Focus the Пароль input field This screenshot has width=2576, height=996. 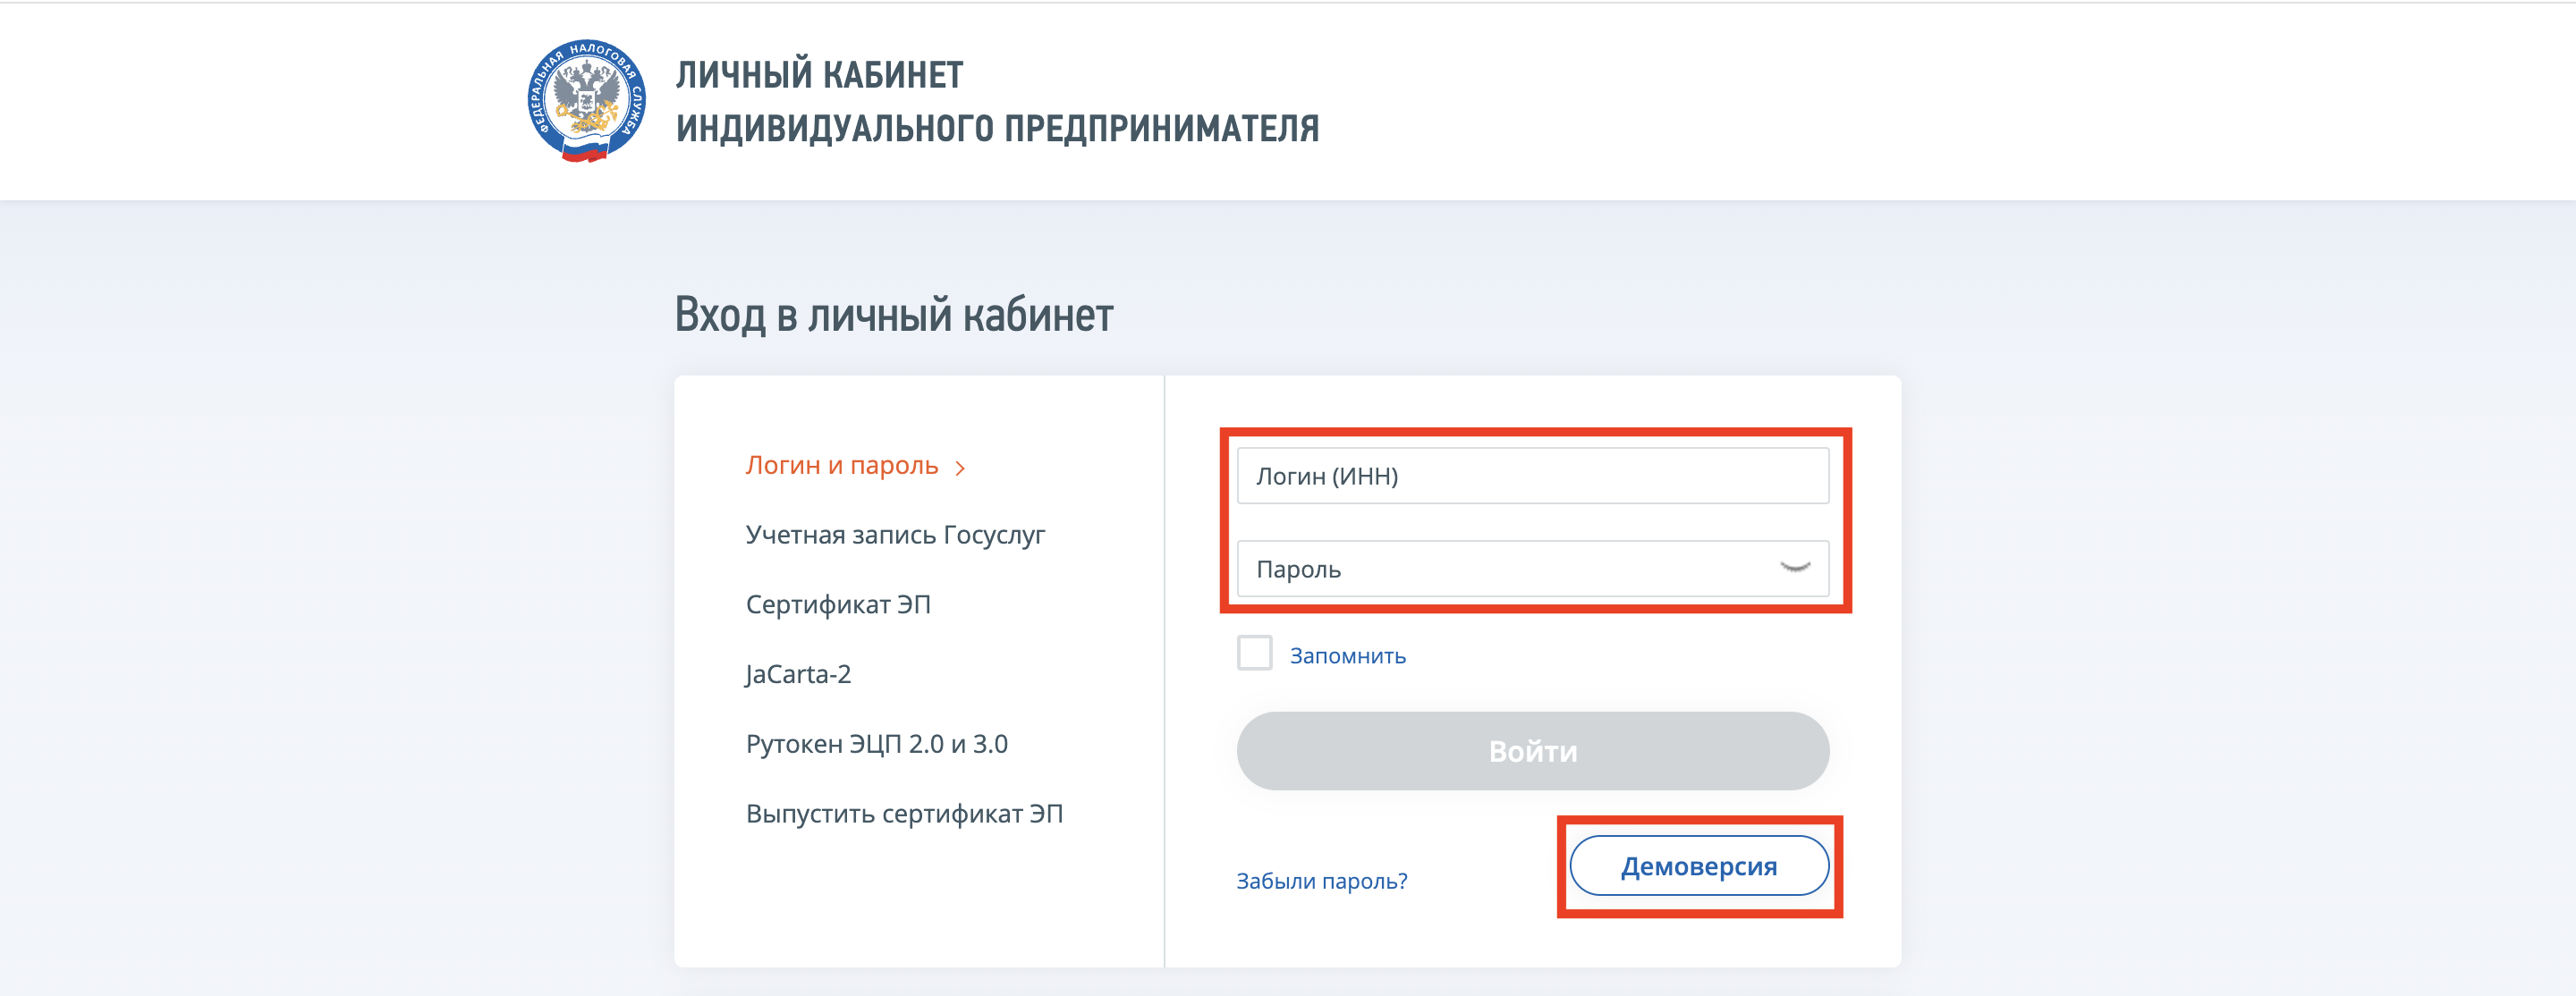pyautogui.click(x=1533, y=568)
